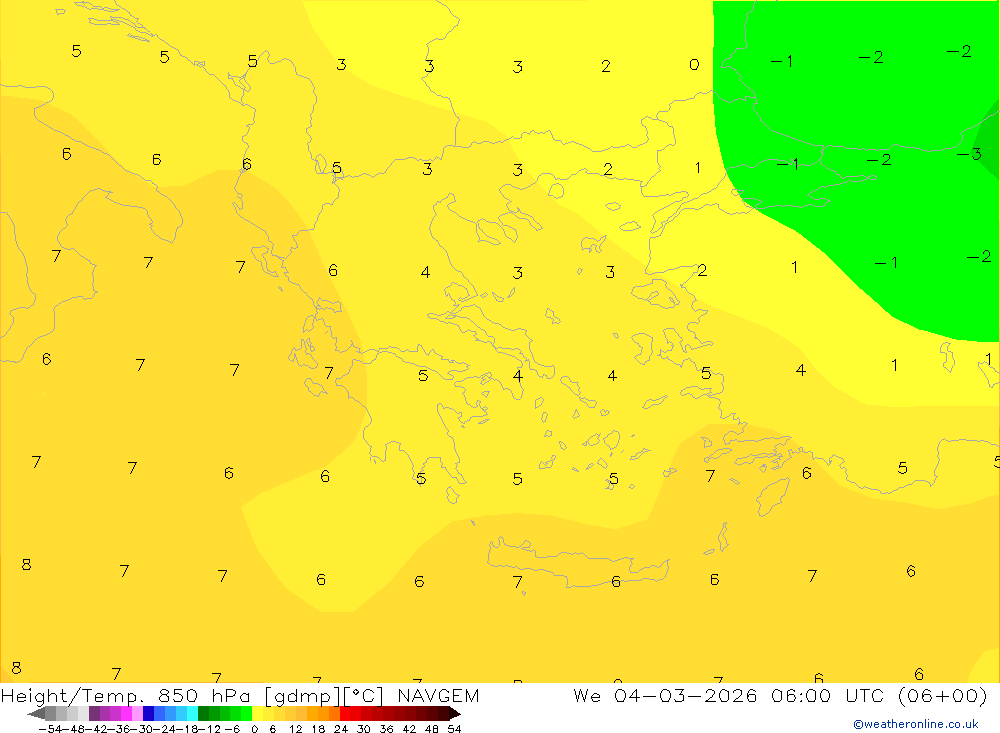Image resolution: width=1000 pixels, height=733 pixels.
Task: Click the '24' legend scale label
Action: tap(341, 729)
